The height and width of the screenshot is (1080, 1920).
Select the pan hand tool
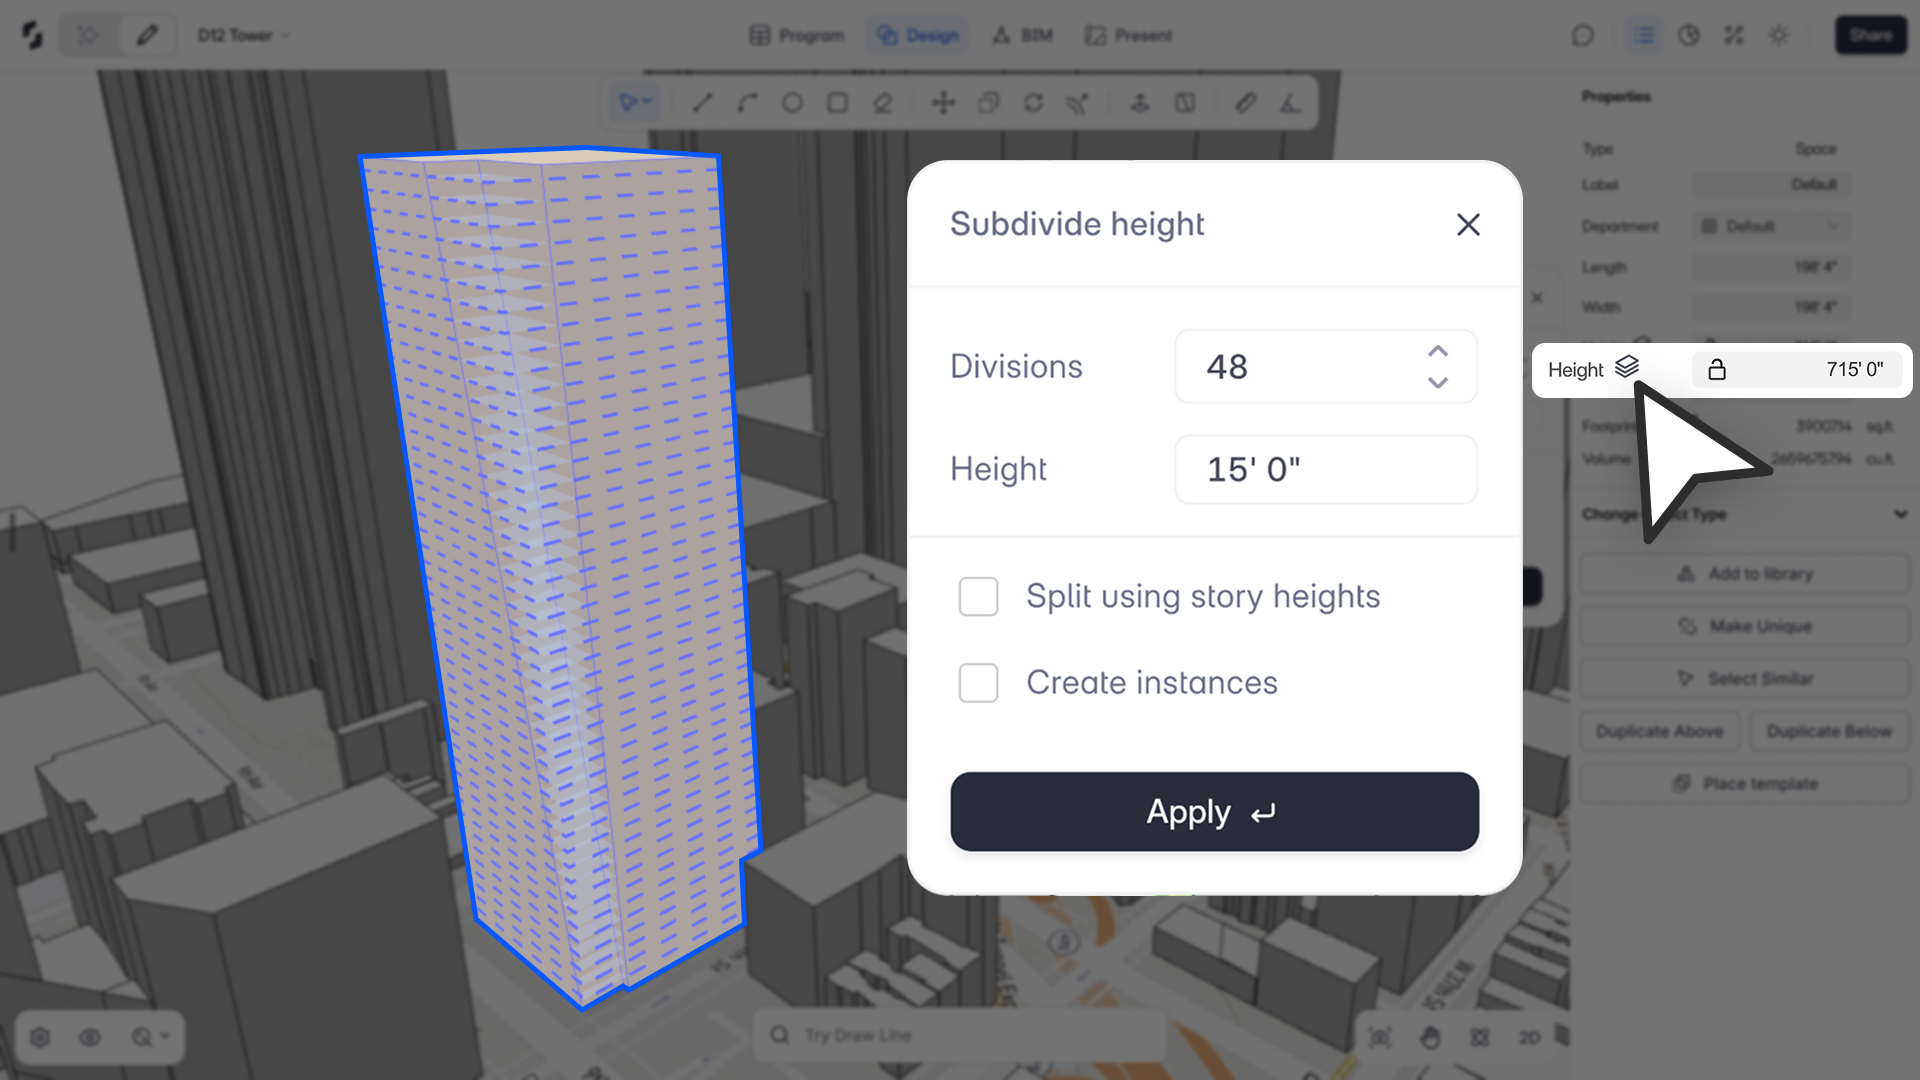pos(1430,1037)
